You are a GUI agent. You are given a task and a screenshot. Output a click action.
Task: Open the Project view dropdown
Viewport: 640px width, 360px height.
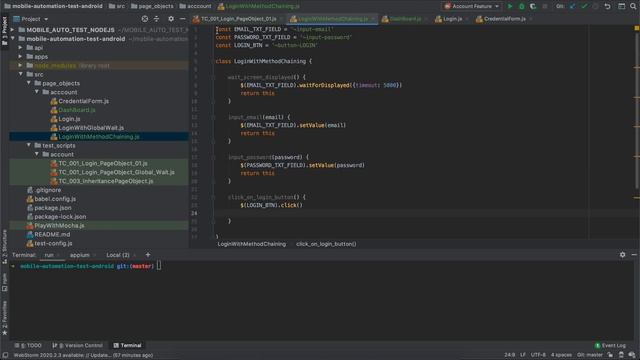tap(31, 19)
